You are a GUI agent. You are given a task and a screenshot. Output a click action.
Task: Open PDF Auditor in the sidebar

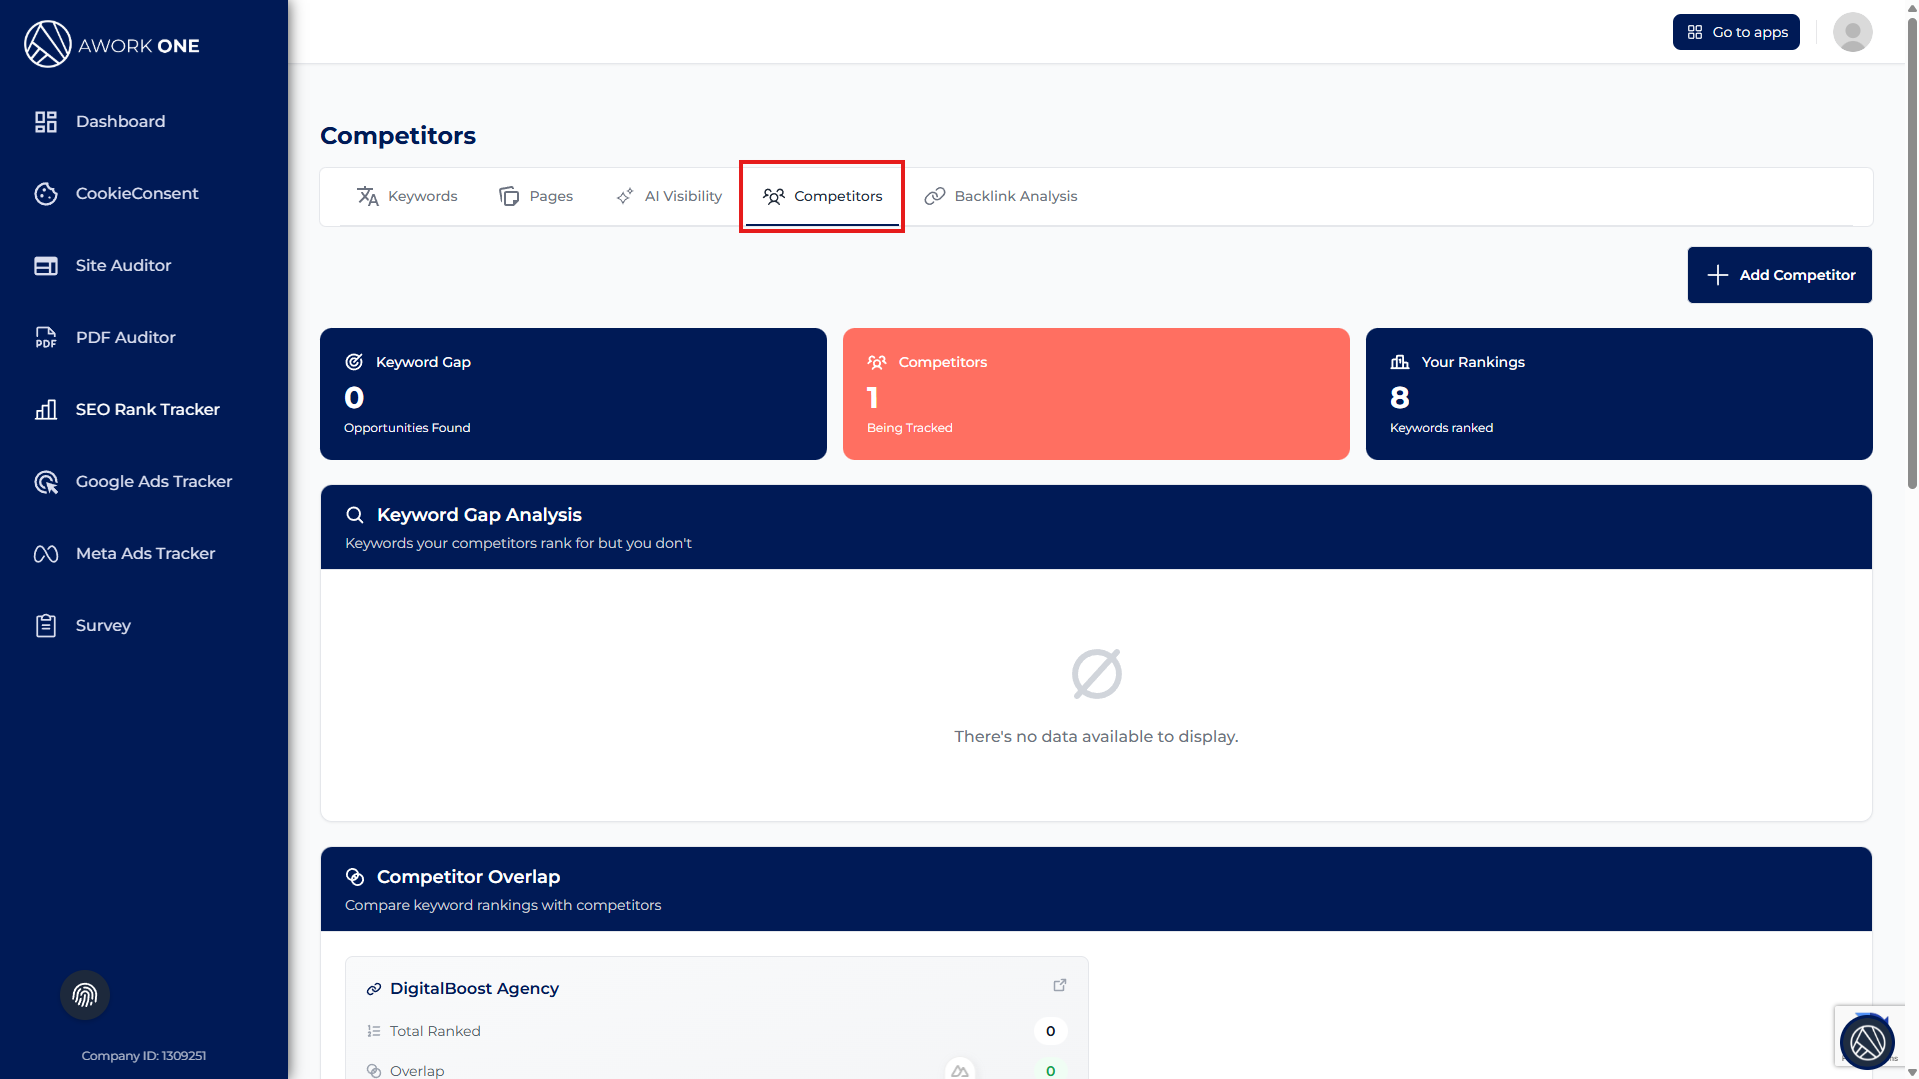click(125, 337)
